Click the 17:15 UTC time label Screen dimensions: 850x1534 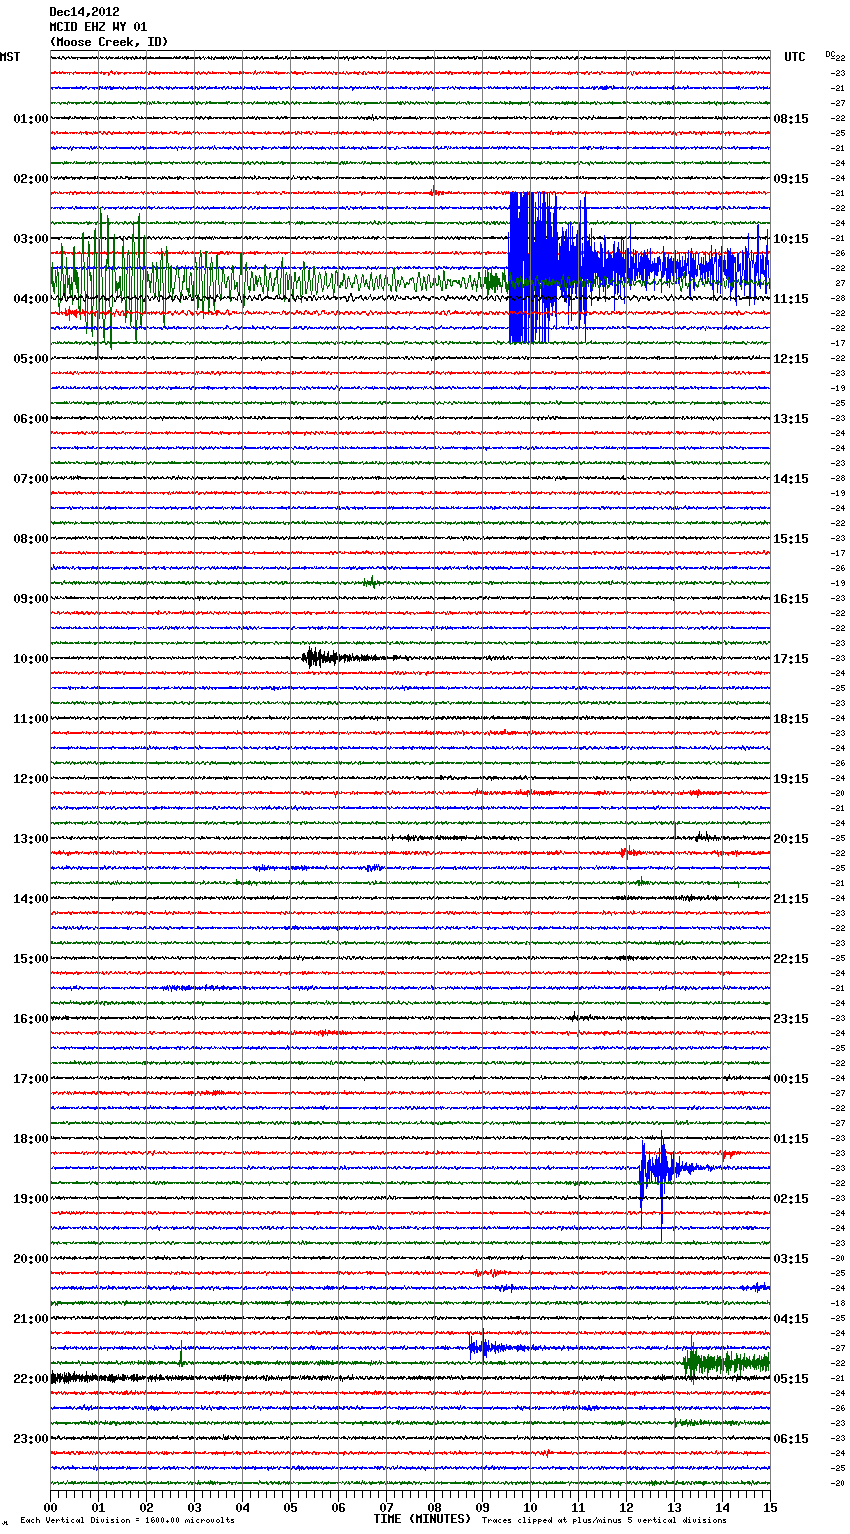[x=791, y=658]
